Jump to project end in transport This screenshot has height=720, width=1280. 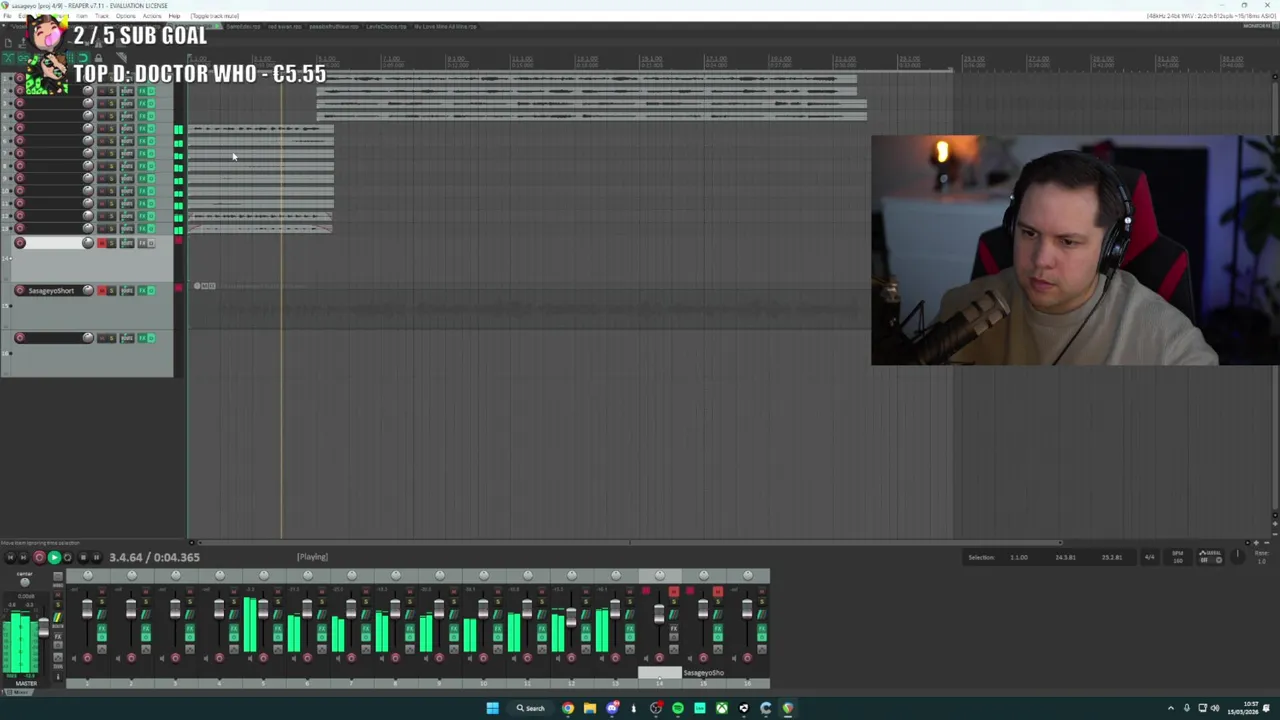pyautogui.click(x=23, y=557)
